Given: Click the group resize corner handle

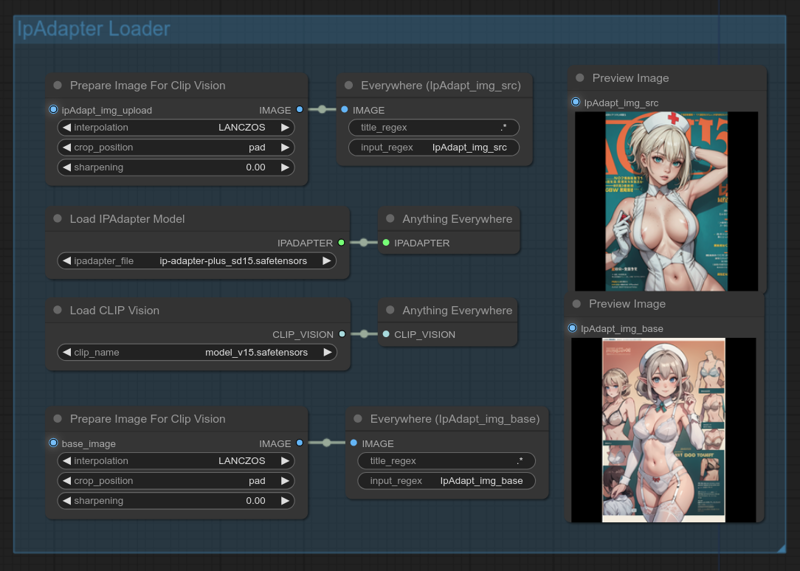Looking at the screenshot, I should point(781,548).
